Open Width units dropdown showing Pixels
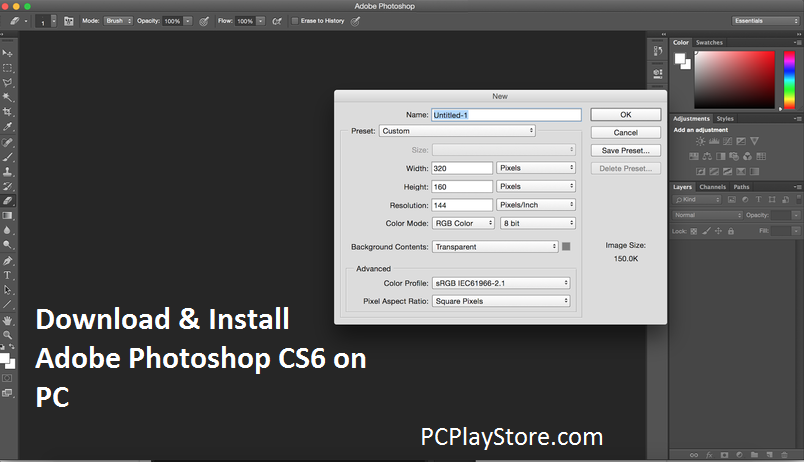The width and height of the screenshot is (804, 462). coord(536,168)
